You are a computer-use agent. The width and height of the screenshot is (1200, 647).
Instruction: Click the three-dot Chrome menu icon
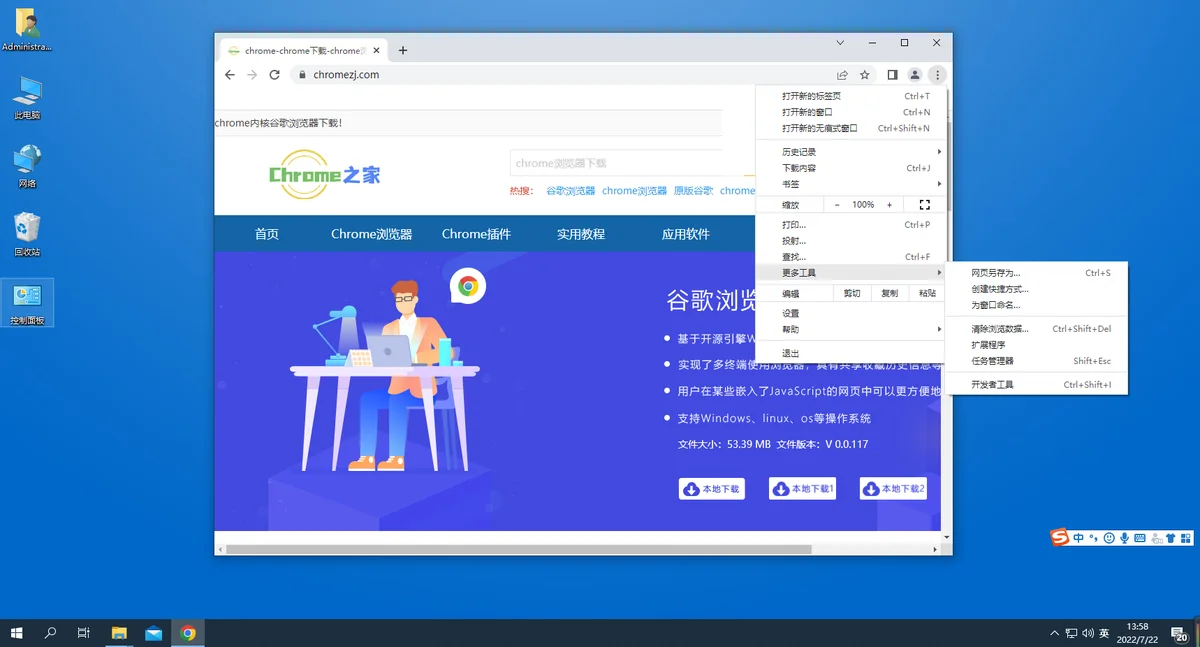937,75
